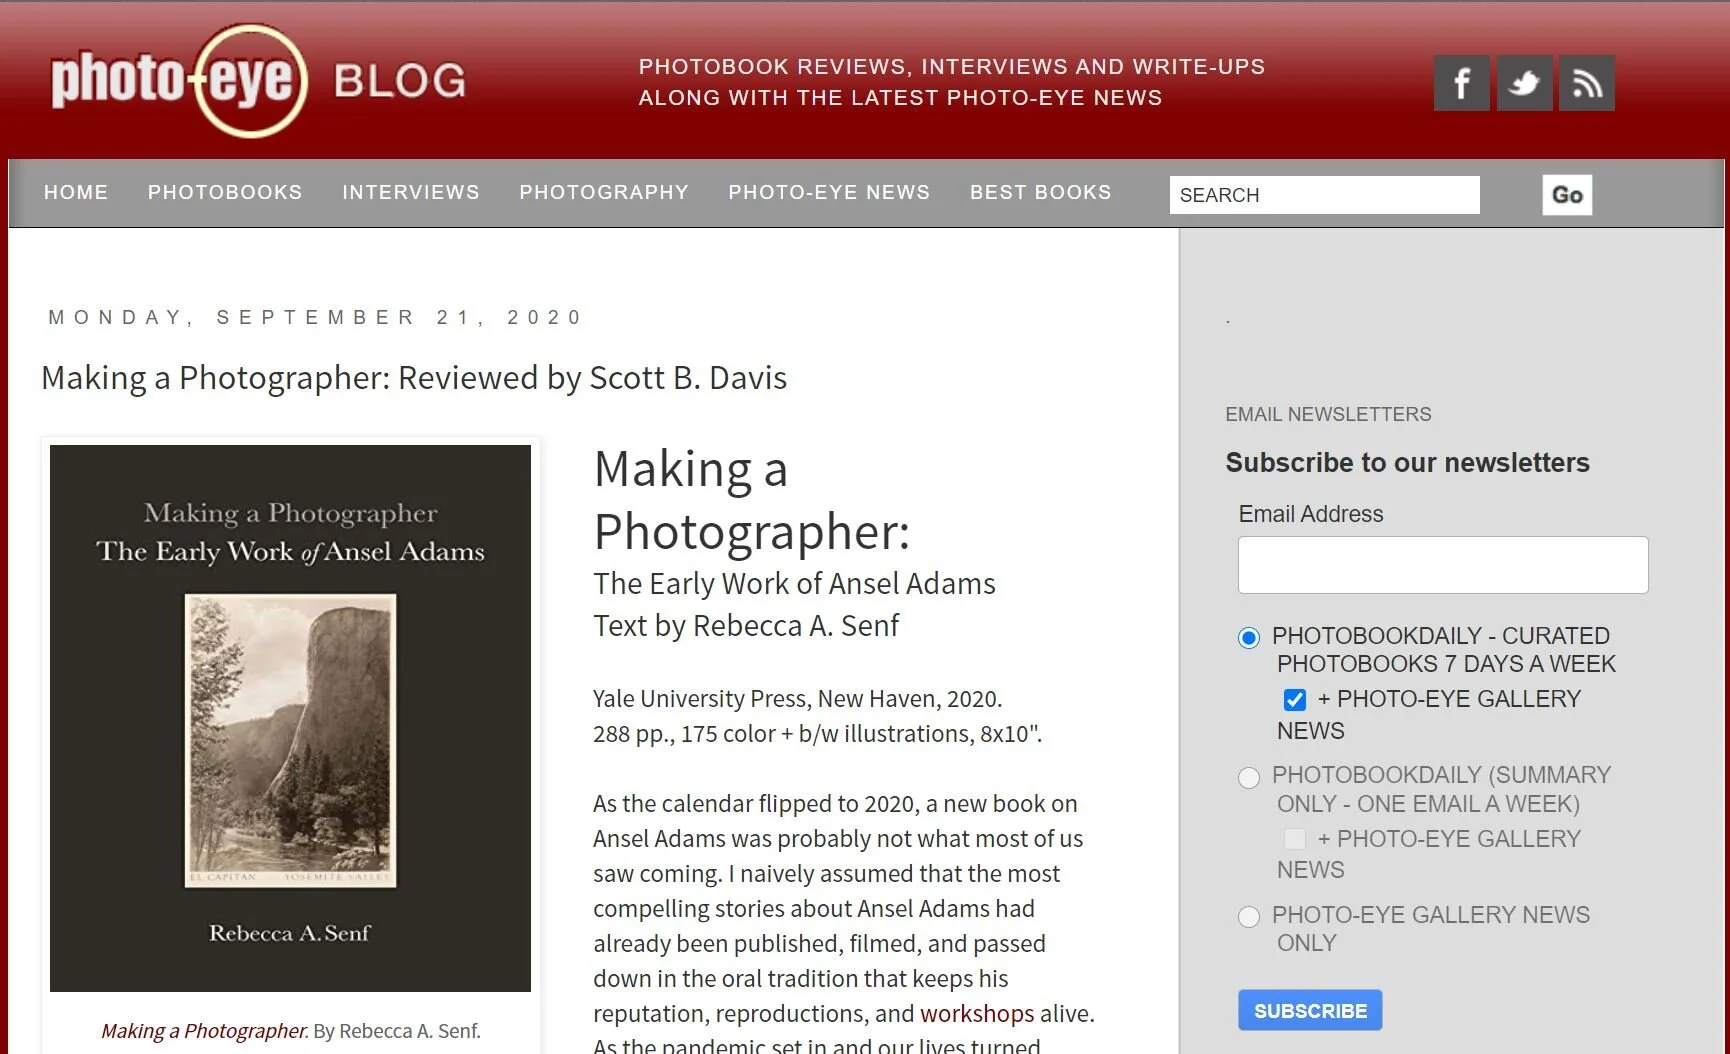
Task: Click the Email Address text field
Action: click(x=1443, y=565)
